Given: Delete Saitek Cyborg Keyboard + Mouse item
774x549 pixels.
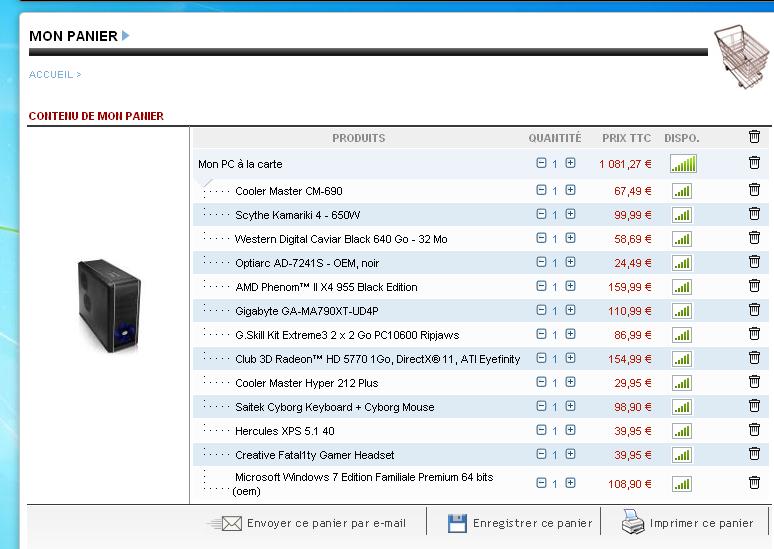Looking at the screenshot, I should [754, 405].
